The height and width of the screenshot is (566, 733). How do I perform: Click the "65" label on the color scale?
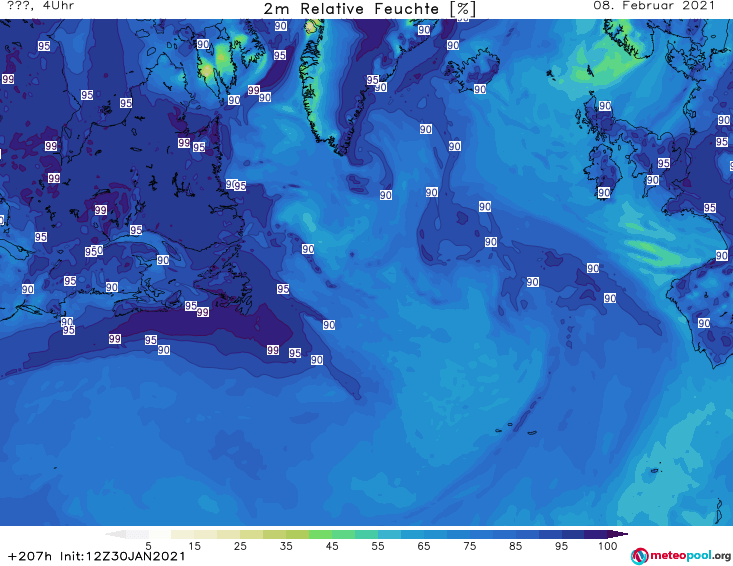pyautogui.click(x=424, y=546)
